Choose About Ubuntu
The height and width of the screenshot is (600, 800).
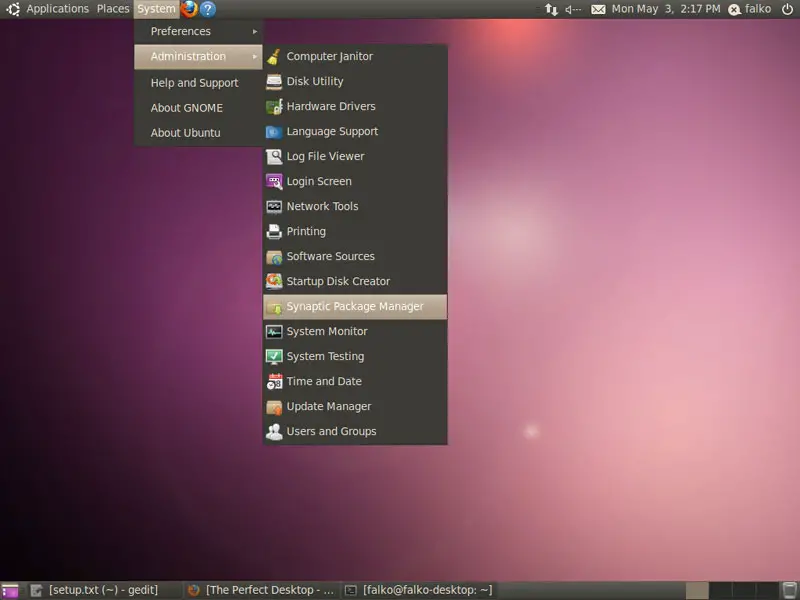[198, 133]
